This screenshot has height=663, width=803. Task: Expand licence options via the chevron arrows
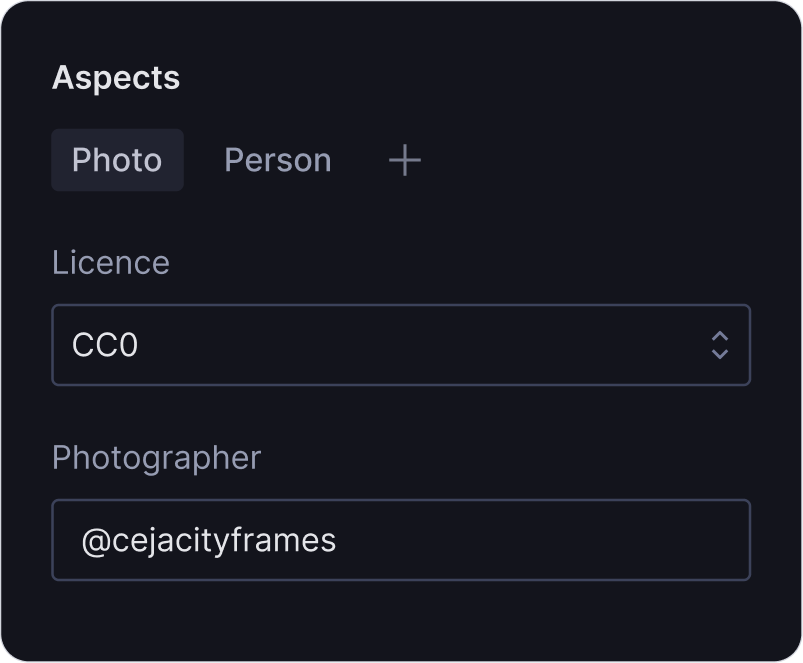click(x=719, y=345)
